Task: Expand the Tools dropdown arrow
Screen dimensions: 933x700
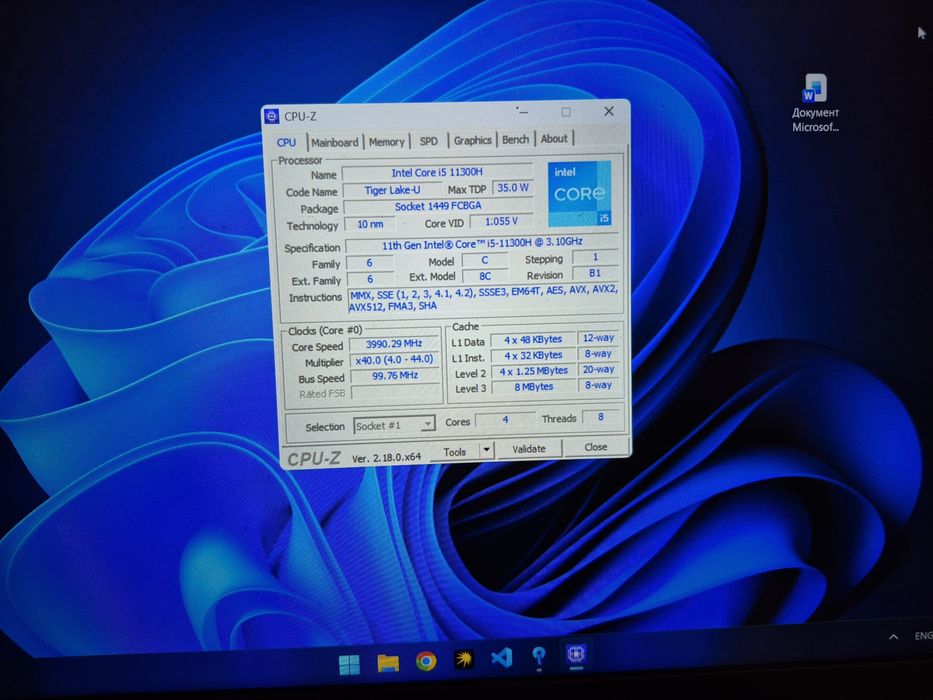Action: point(486,449)
